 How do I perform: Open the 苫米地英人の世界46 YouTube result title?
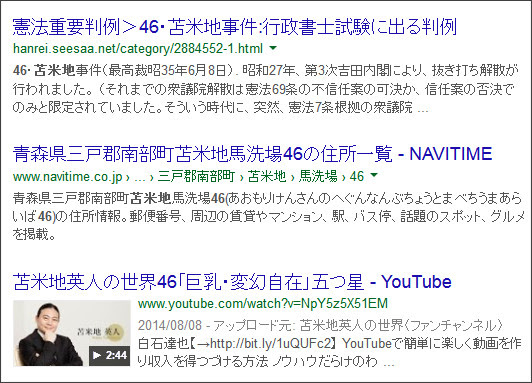click(232, 282)
